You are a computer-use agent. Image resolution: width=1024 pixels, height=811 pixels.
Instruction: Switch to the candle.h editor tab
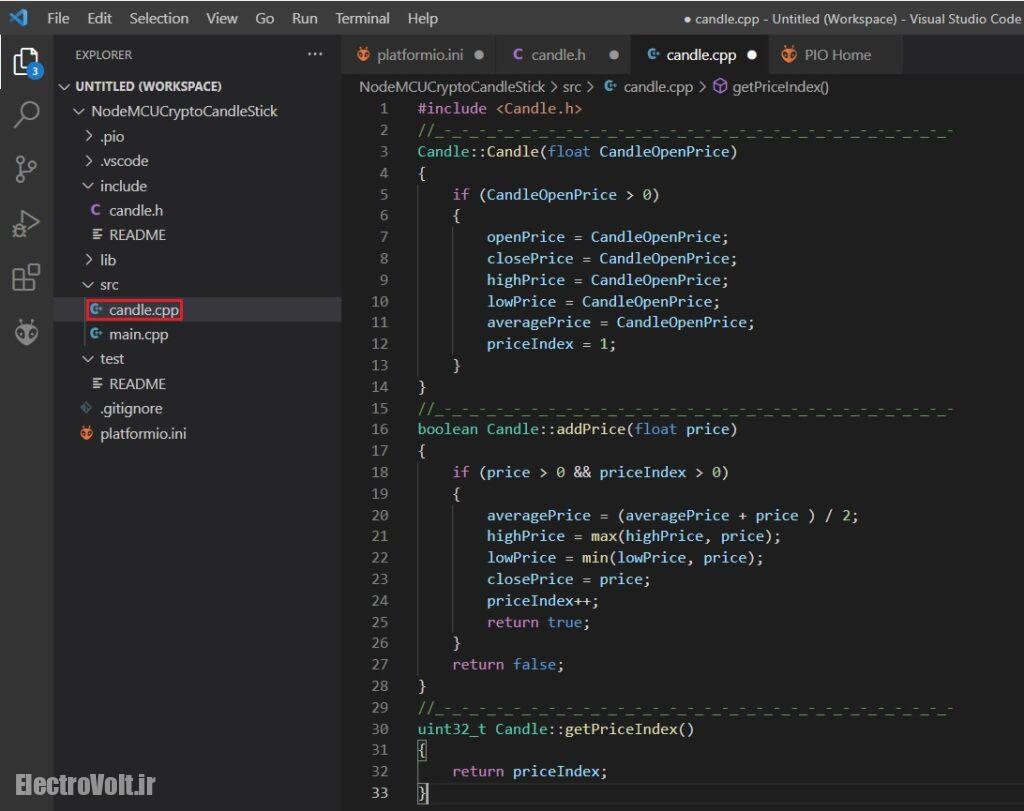558,55
